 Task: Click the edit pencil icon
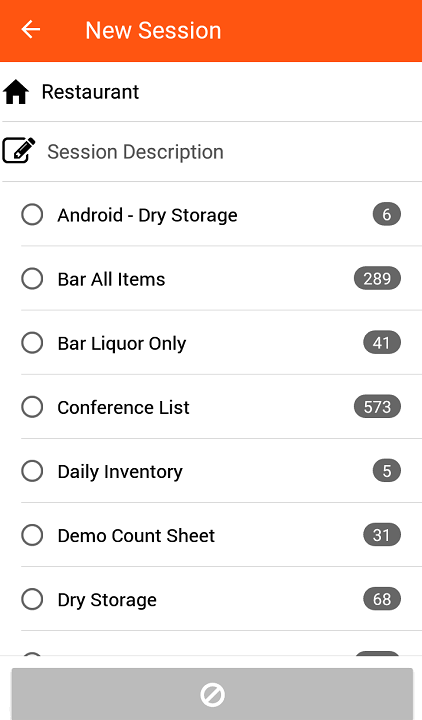click(19, 150)
